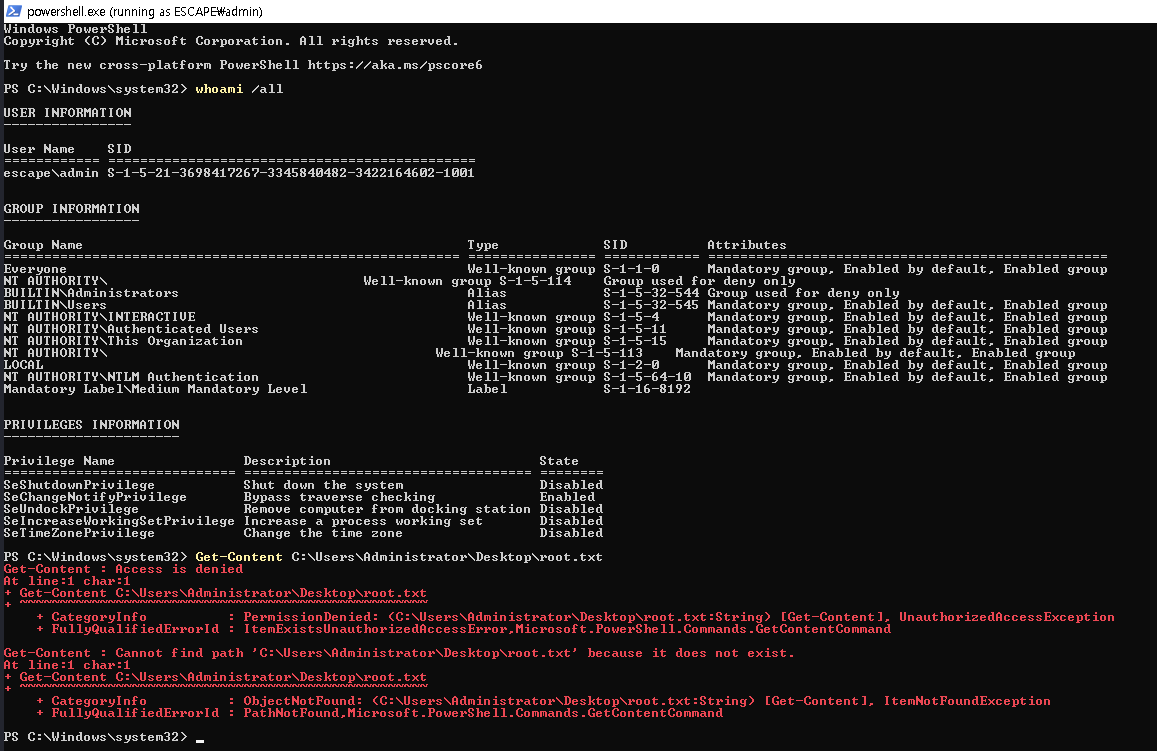Viewport: 1157px width, 751px height.
Task: Click the 'State' column header
Action: click(x=559, y=461)
